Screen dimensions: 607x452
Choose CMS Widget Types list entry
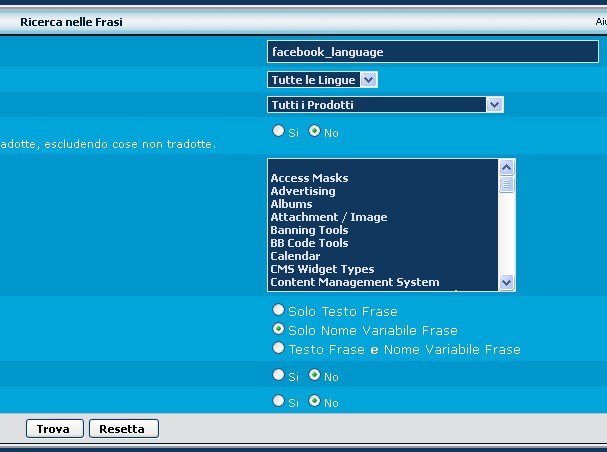tap(322, 269)
